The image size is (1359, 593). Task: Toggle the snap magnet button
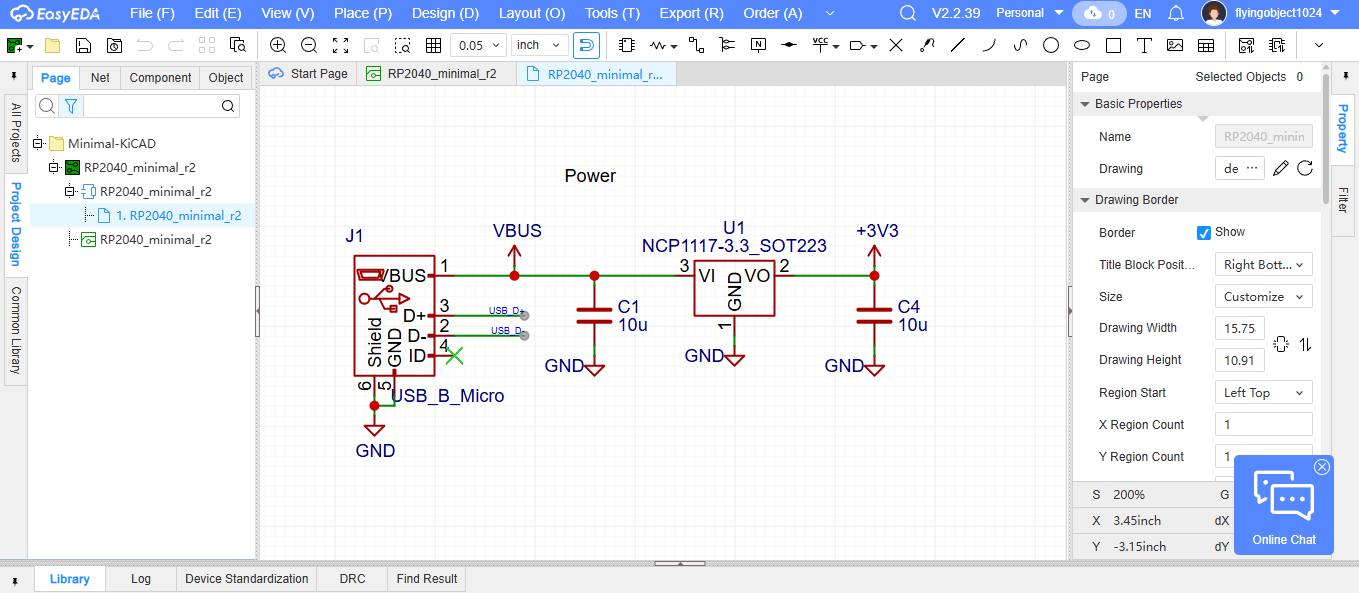tap(586, 45)
